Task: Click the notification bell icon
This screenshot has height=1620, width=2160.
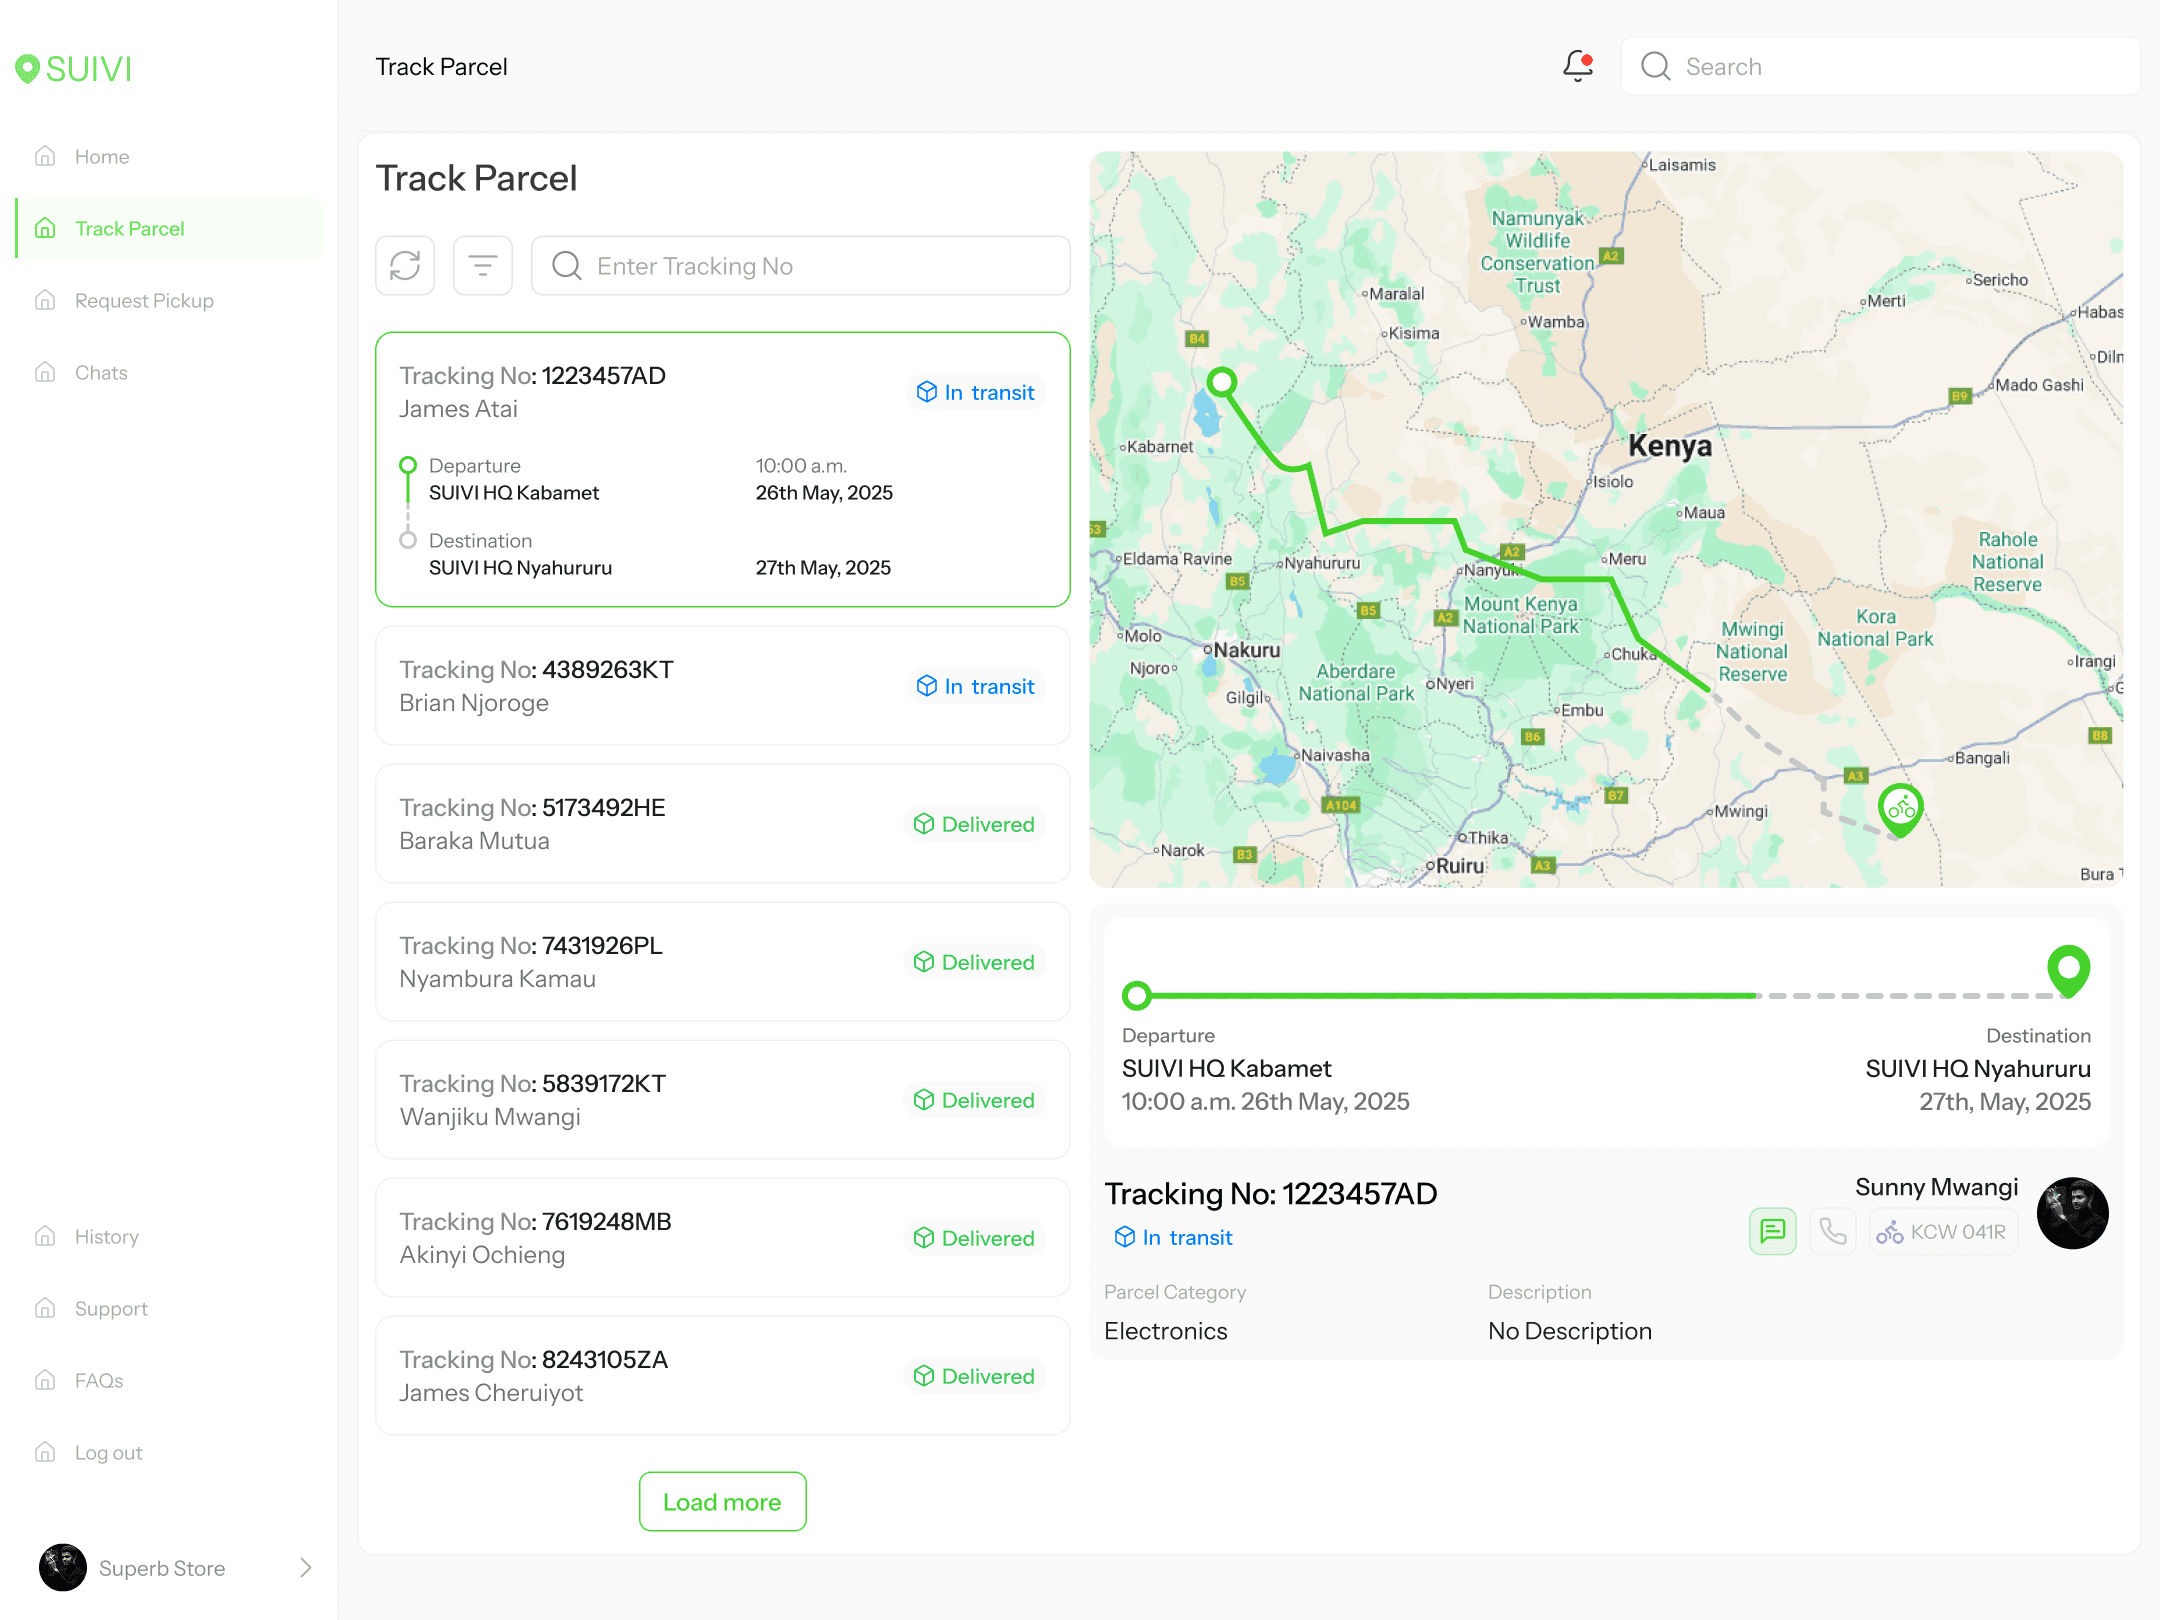Action: tap(1577, 66)
